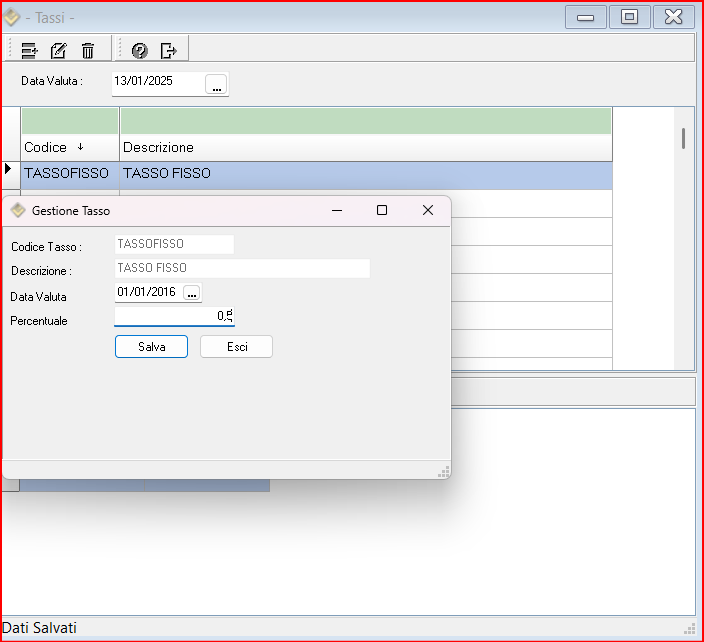Click the Percentuale input field
This screenshot has height=642, width=704.
pos(174,316)
